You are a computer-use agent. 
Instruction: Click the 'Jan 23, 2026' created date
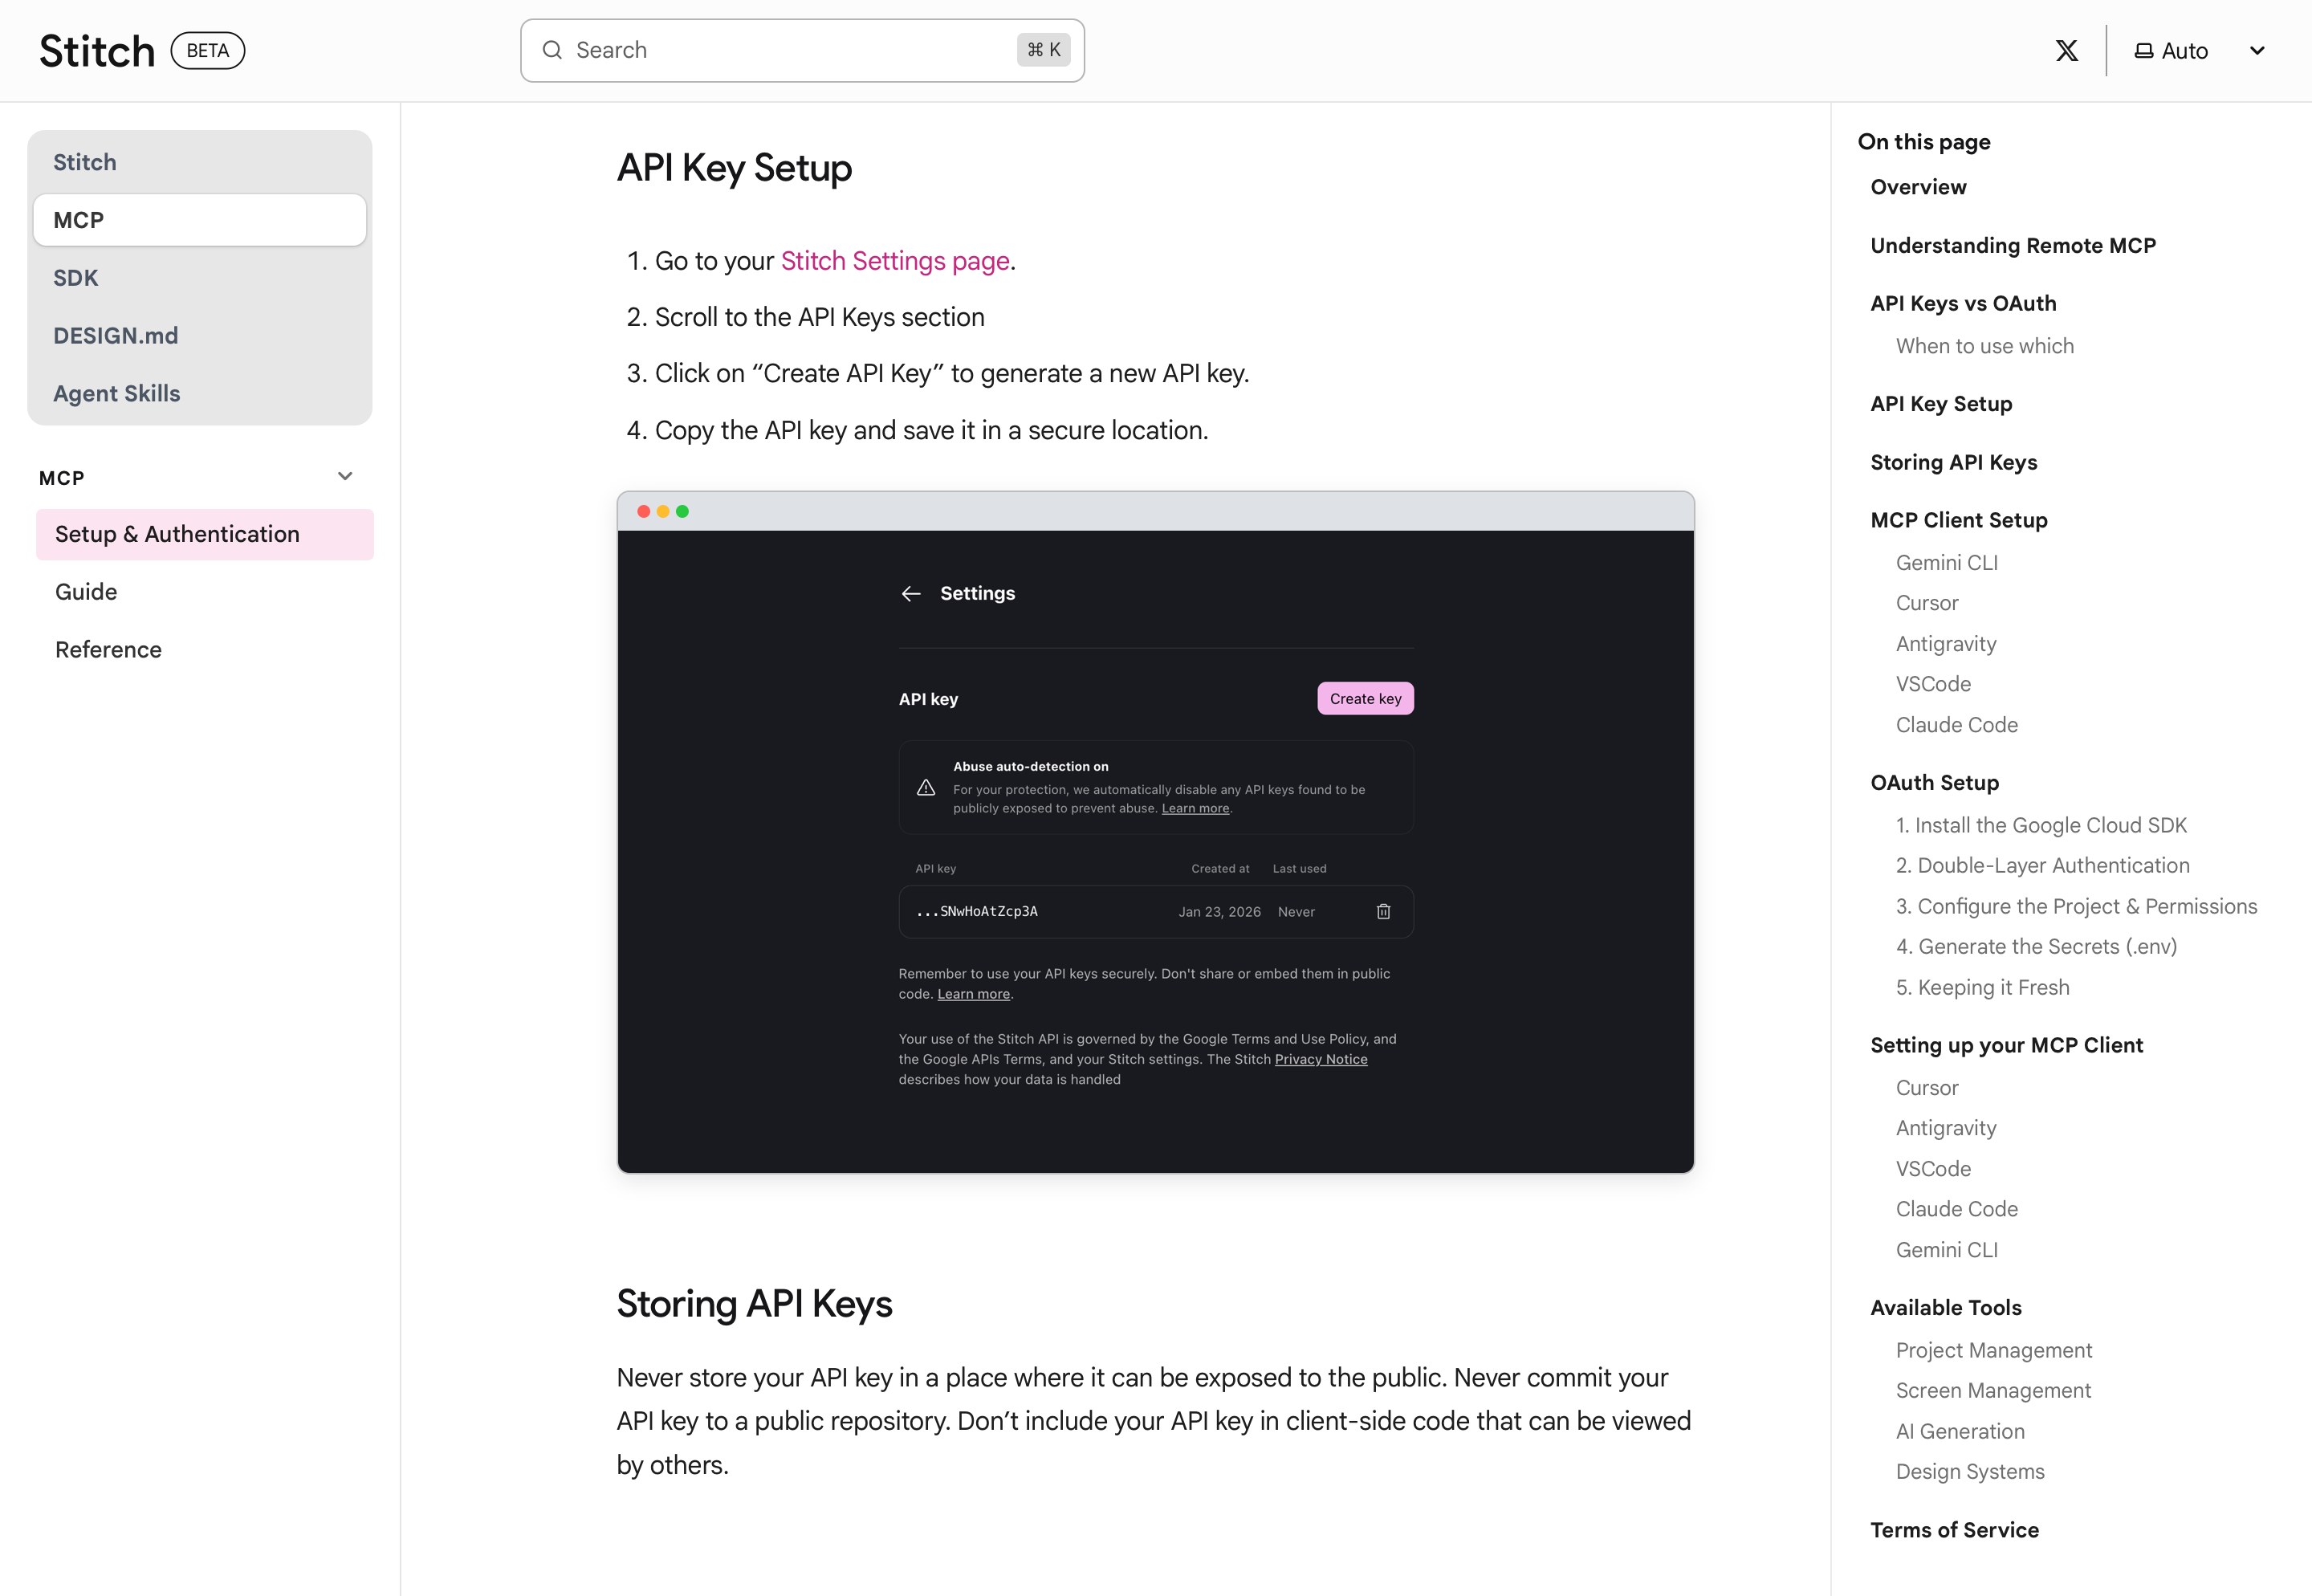1219,912
